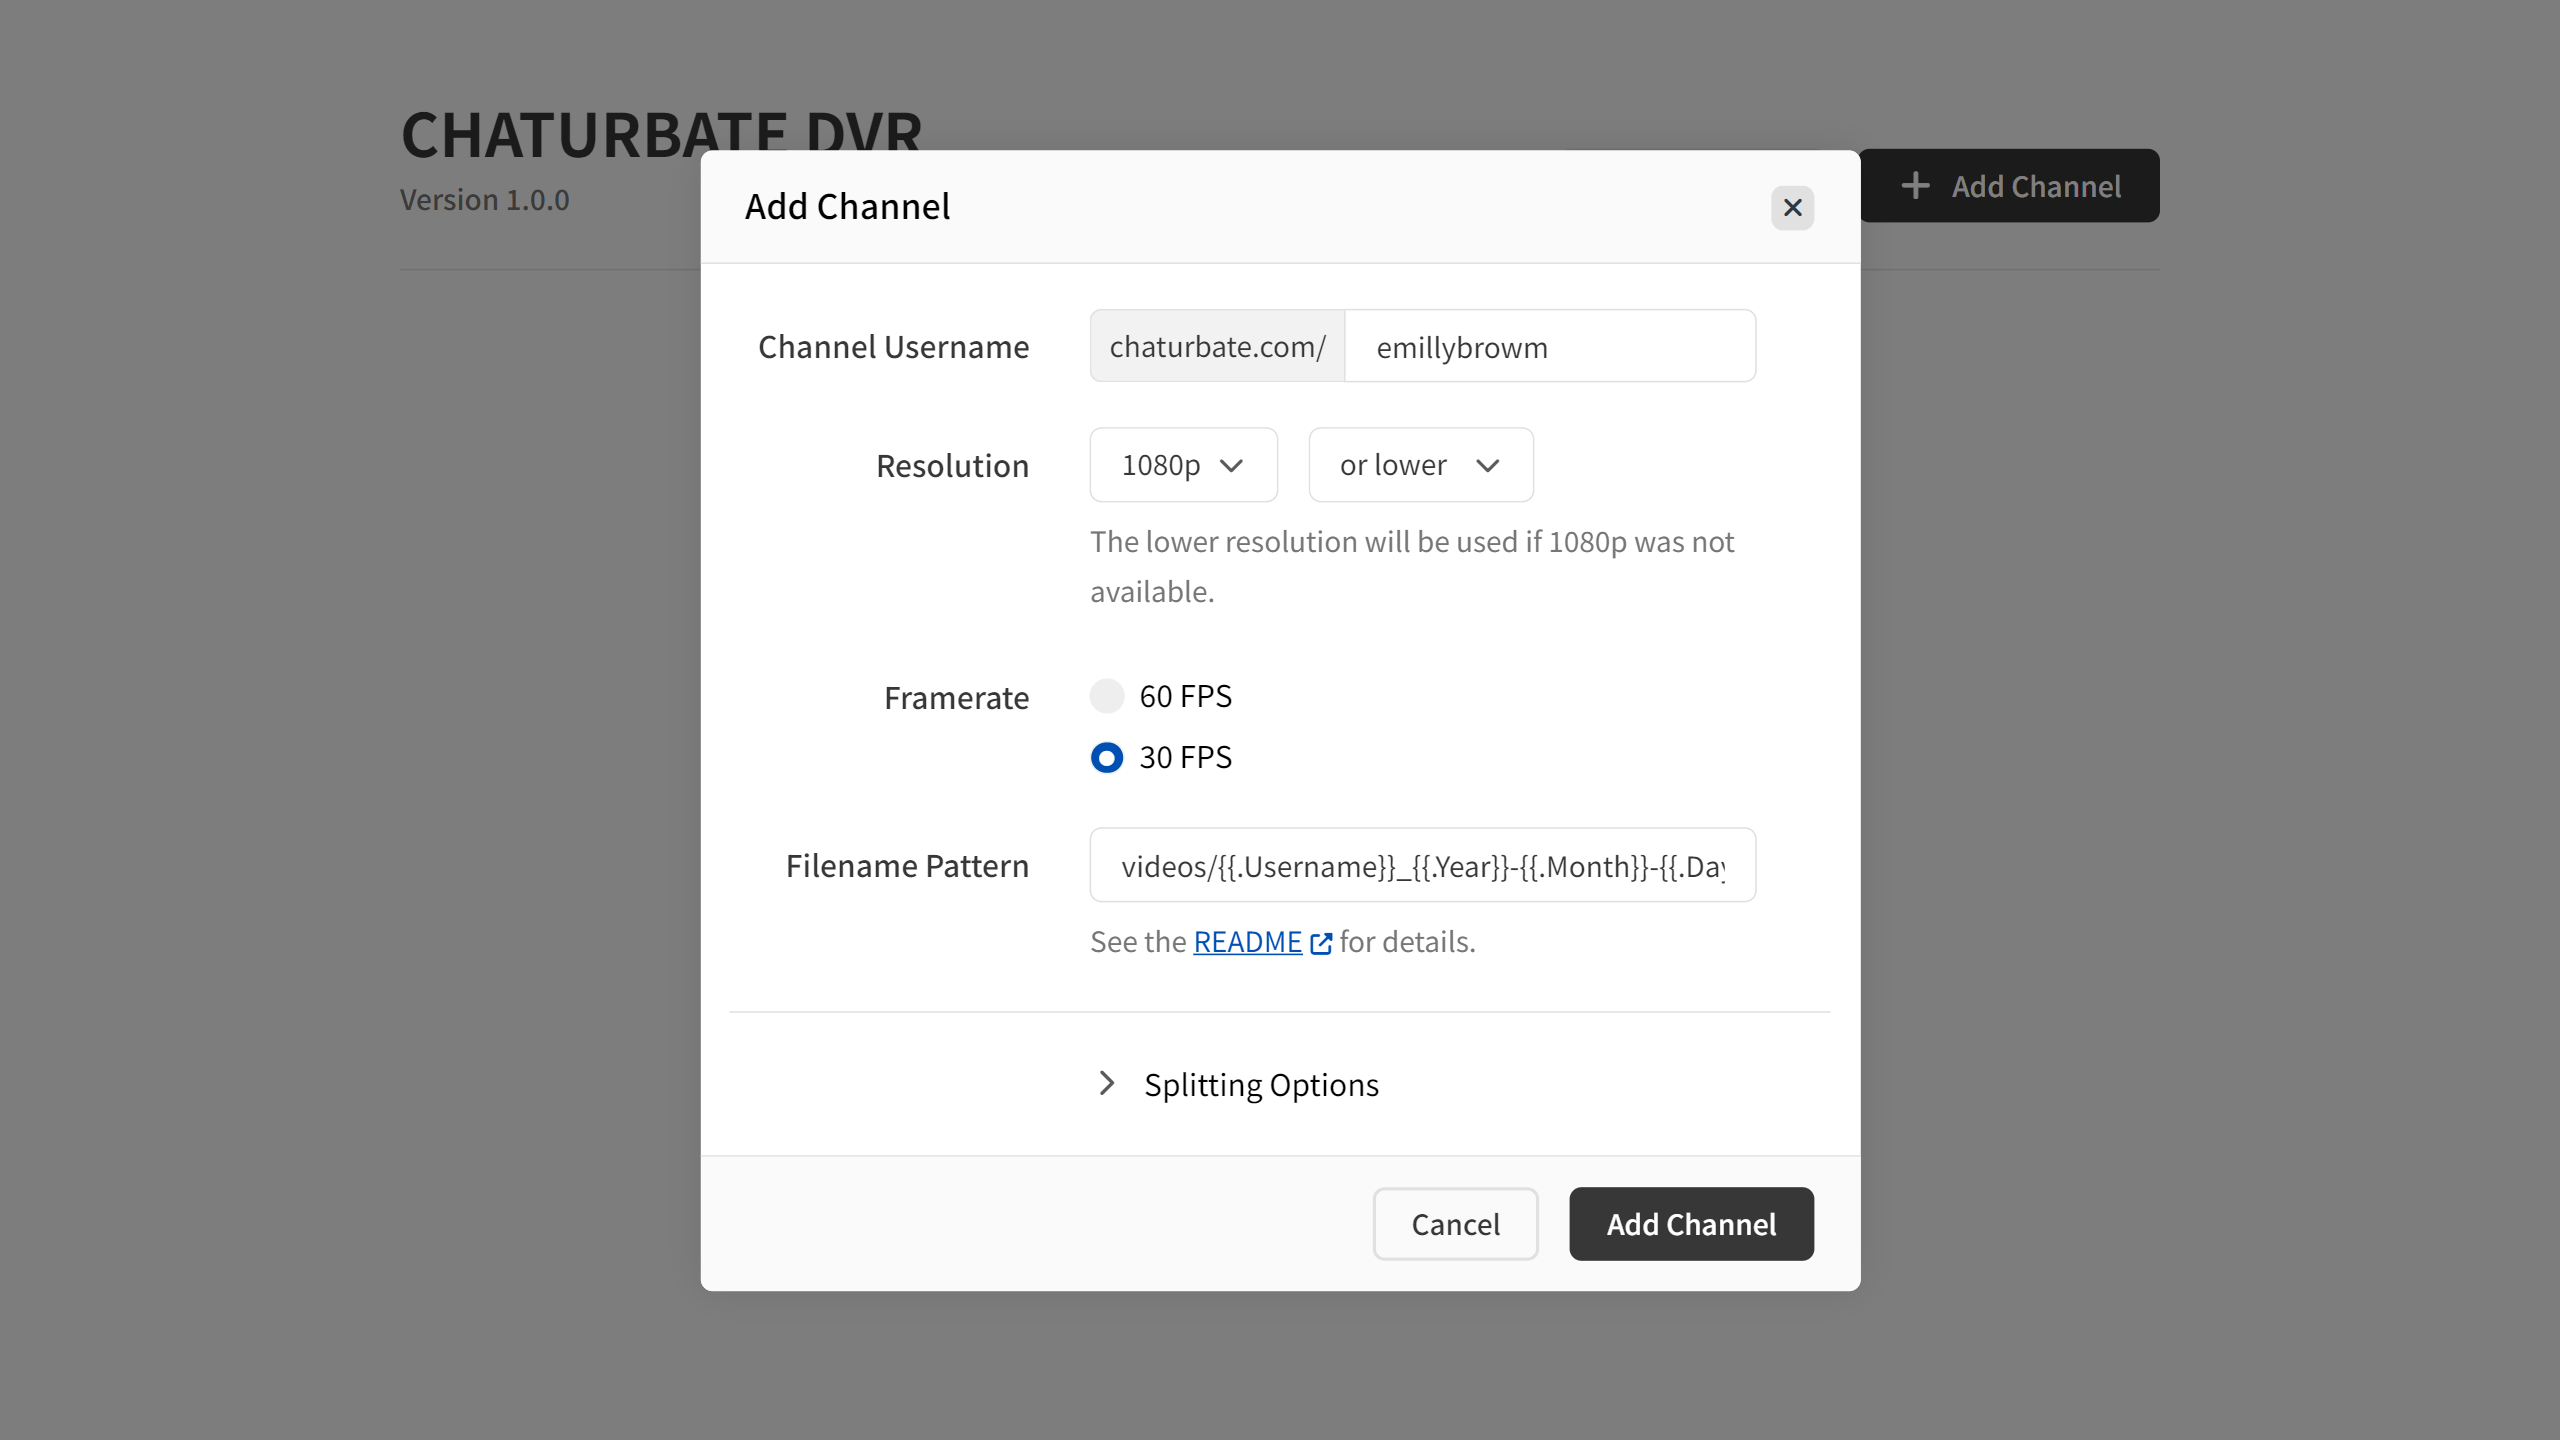Click the plus icon on Add Channel header button
2560x1440 pixels.
click(1915, 186)
